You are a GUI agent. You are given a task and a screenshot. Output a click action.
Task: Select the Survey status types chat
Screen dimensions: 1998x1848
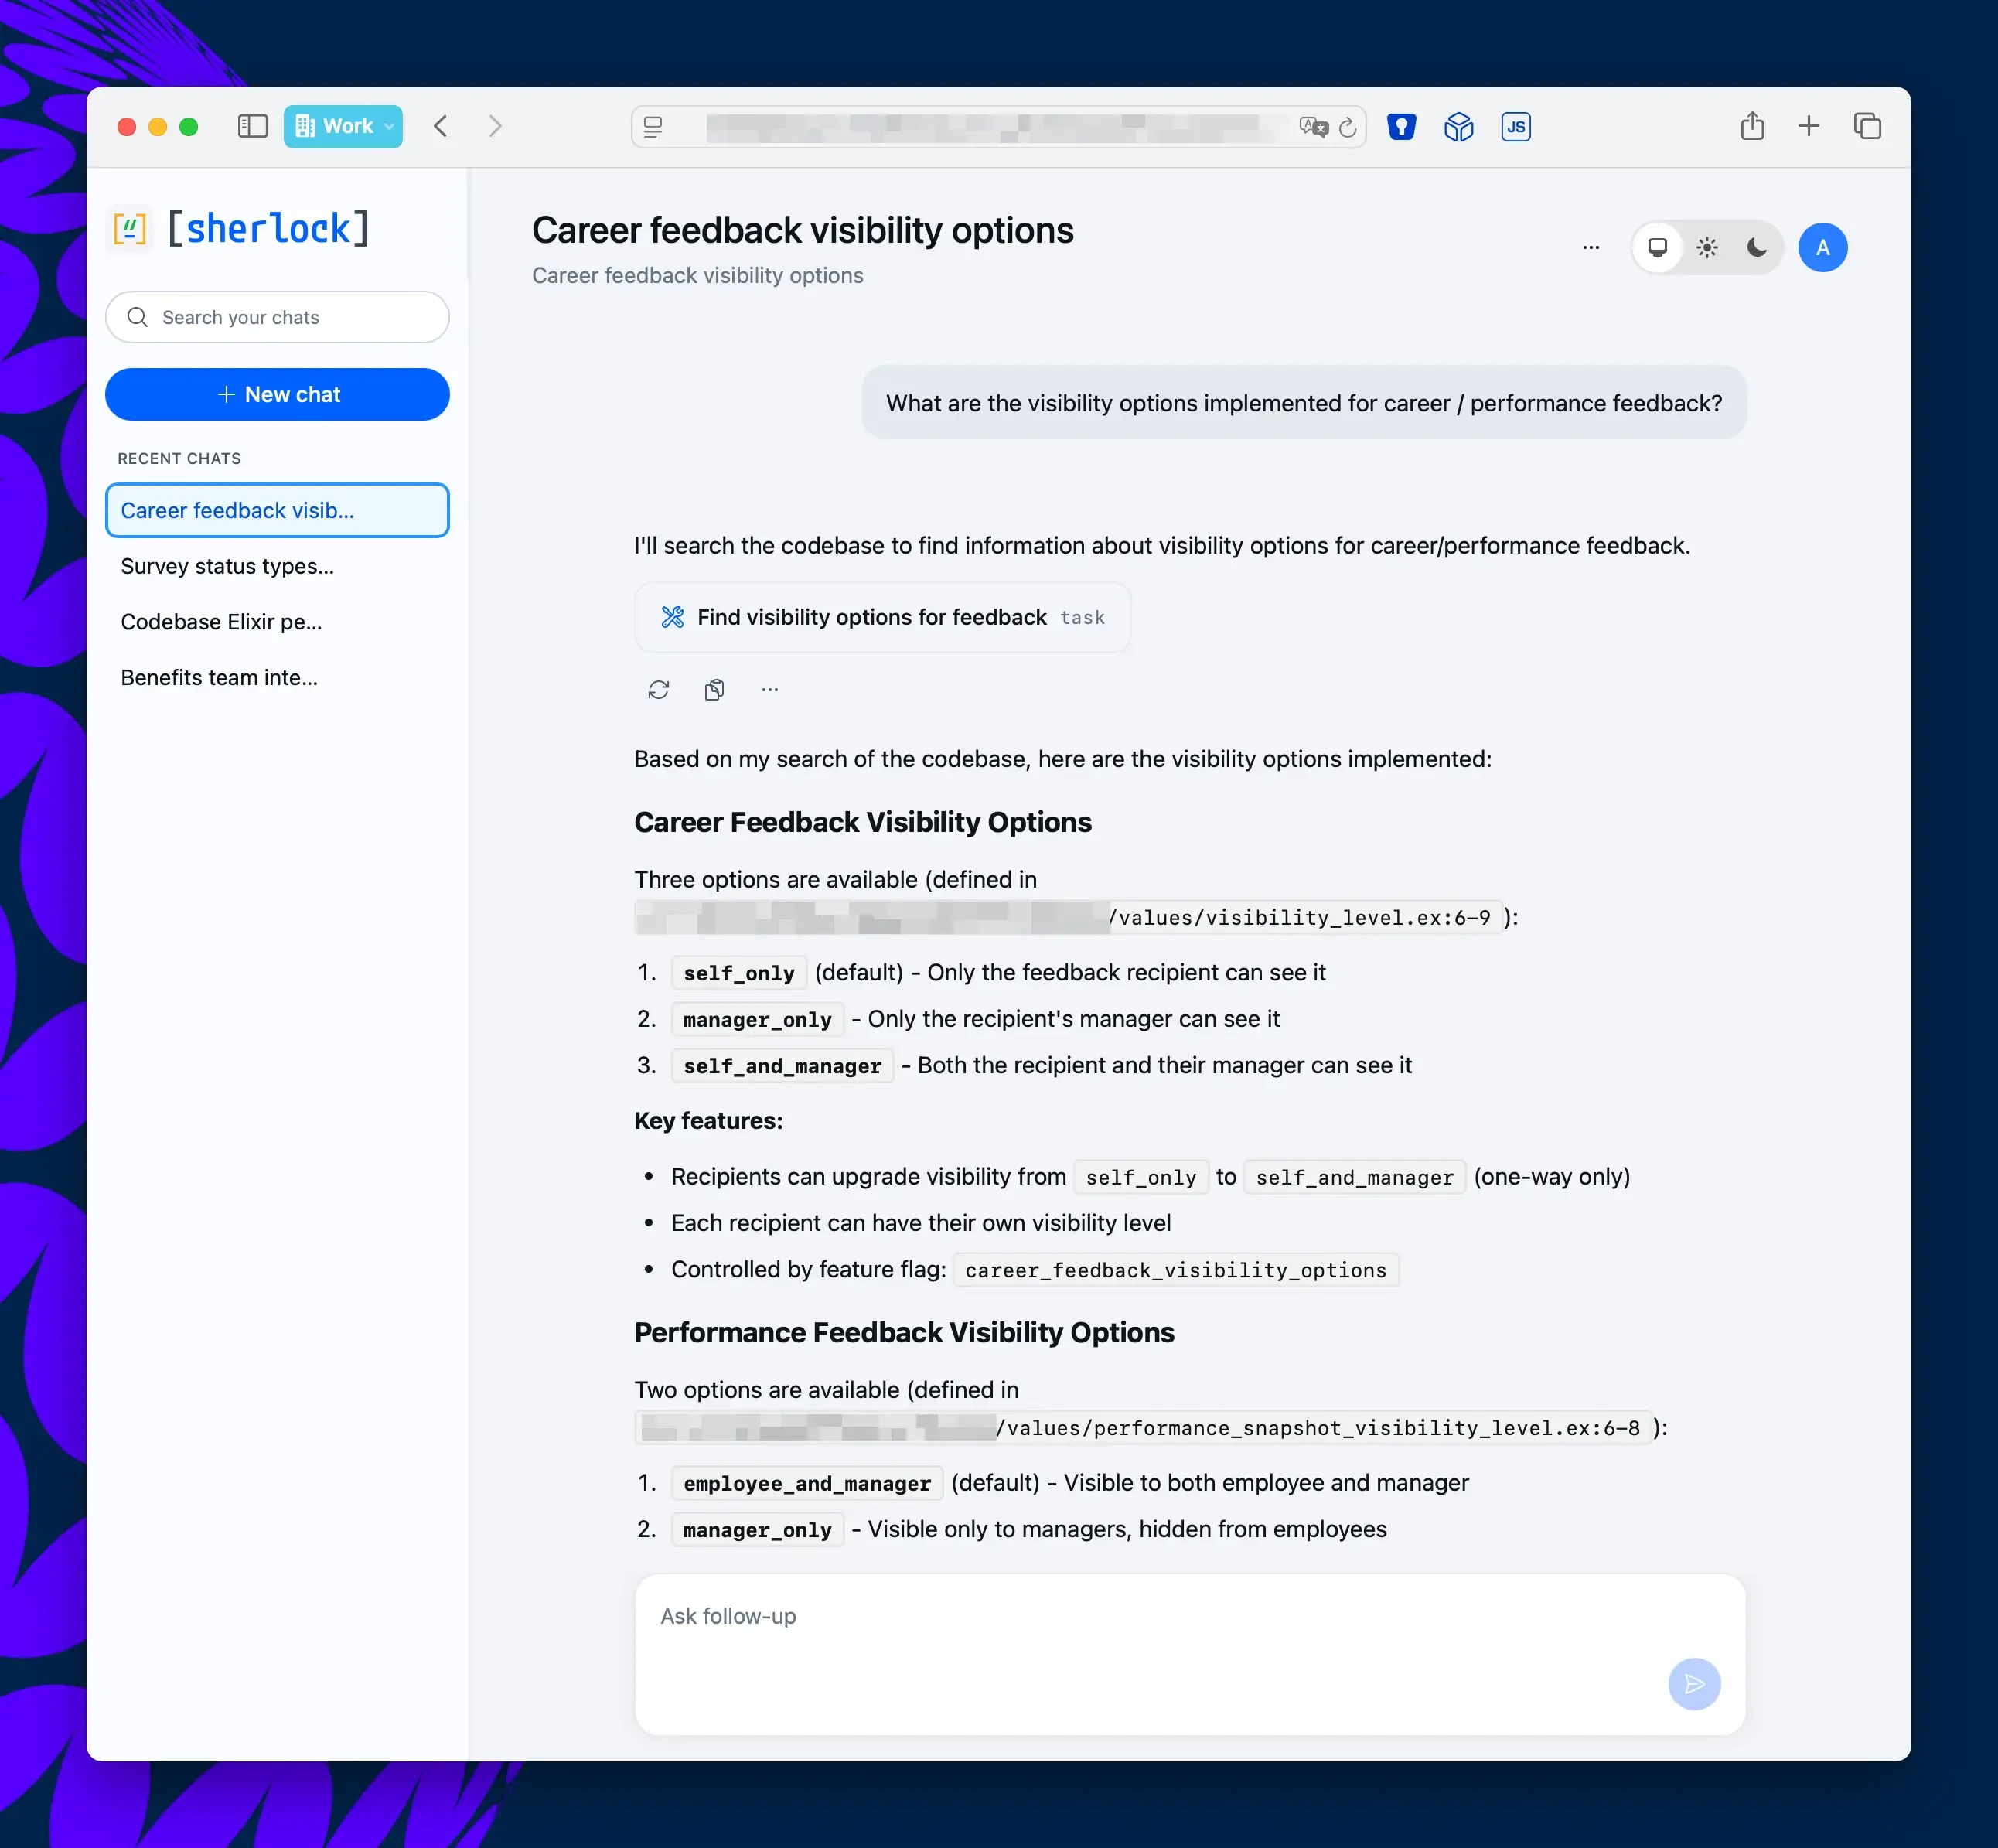[227, 566]
